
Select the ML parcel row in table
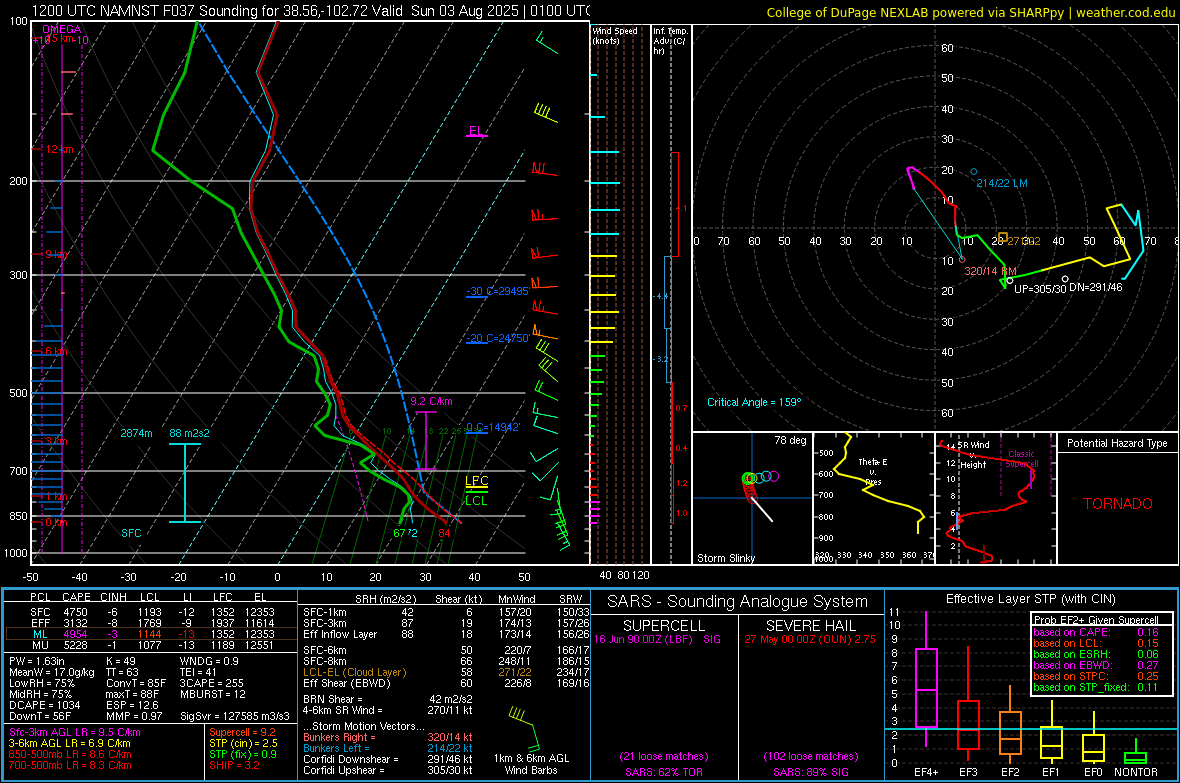pos(151,634)
